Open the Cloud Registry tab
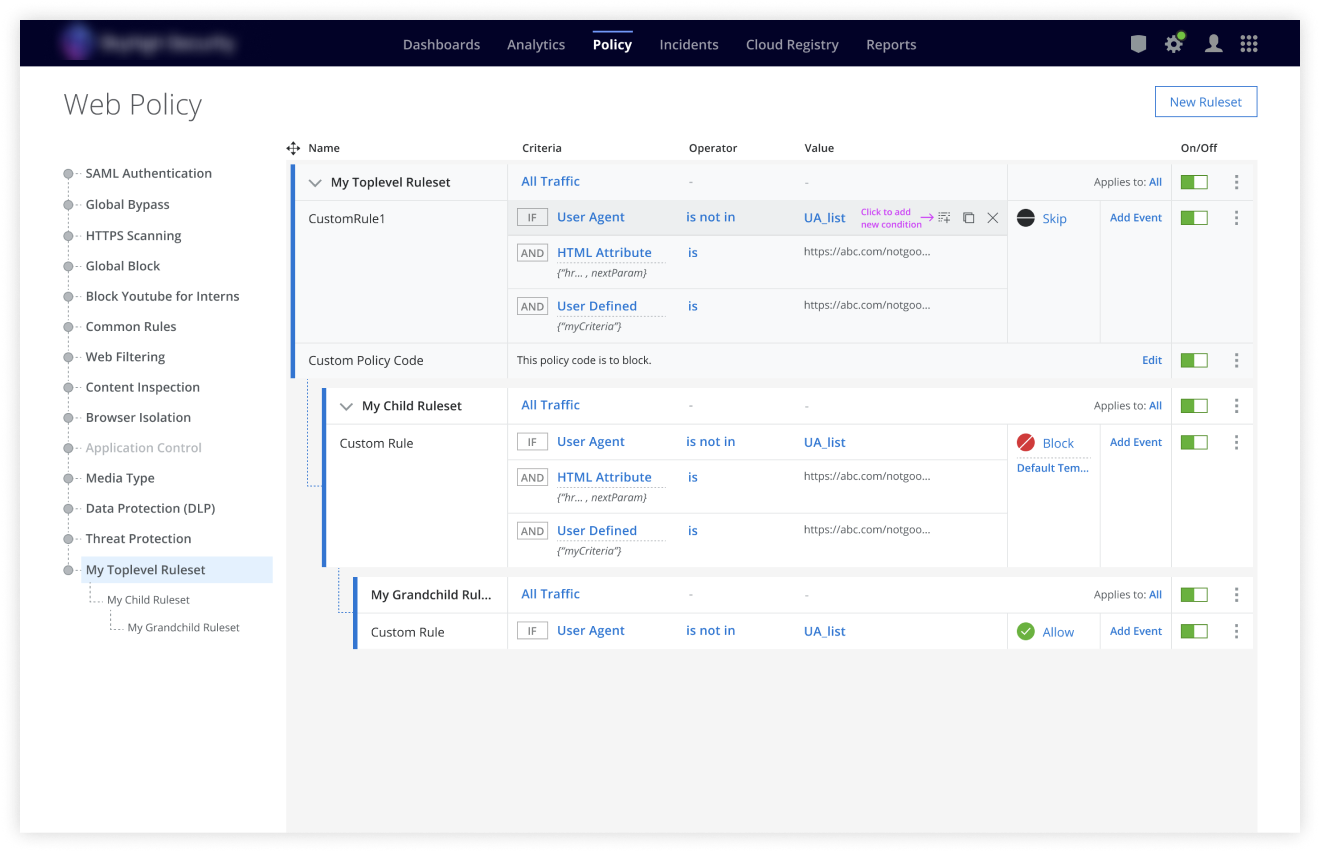 tap(792, 45)
